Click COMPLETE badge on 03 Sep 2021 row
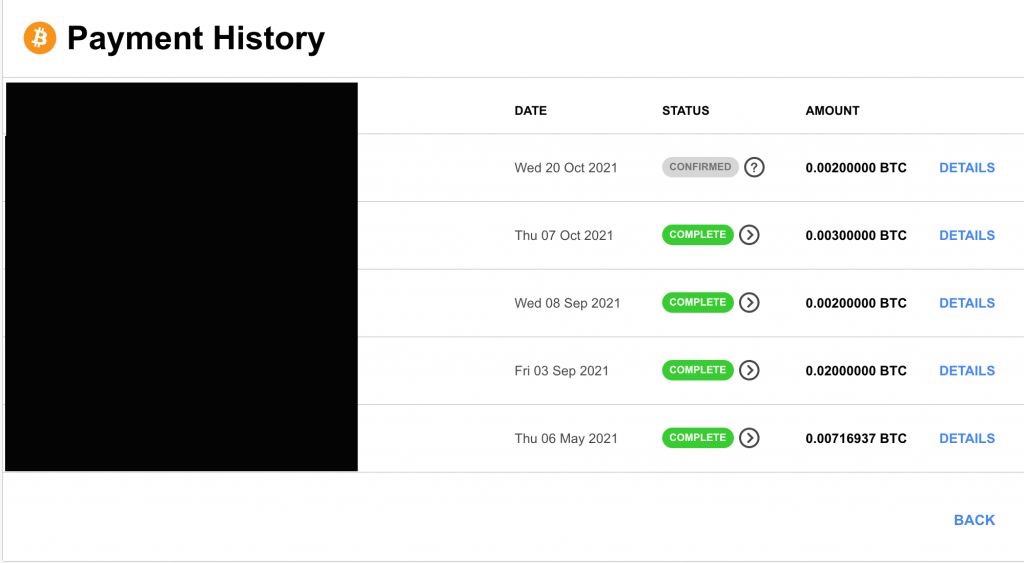Screen dimensions: 1024x563 [x=697, y=370]
